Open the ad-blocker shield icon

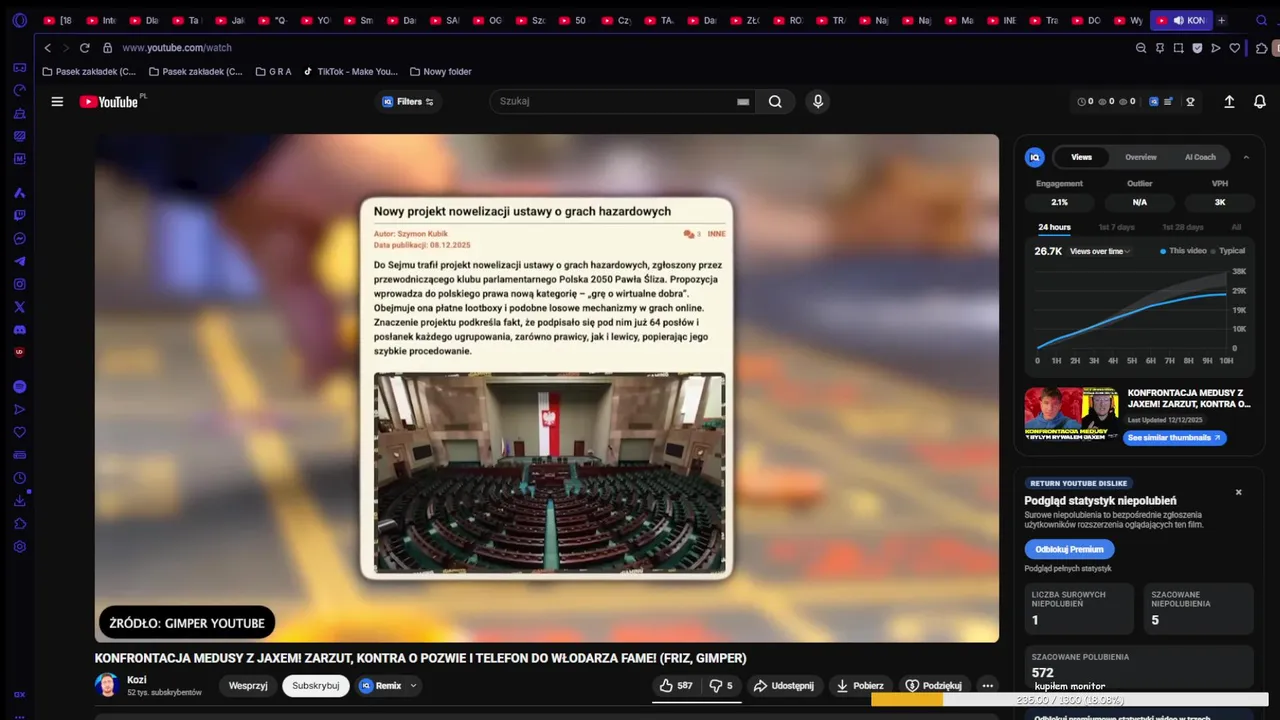click(1198, 48)
